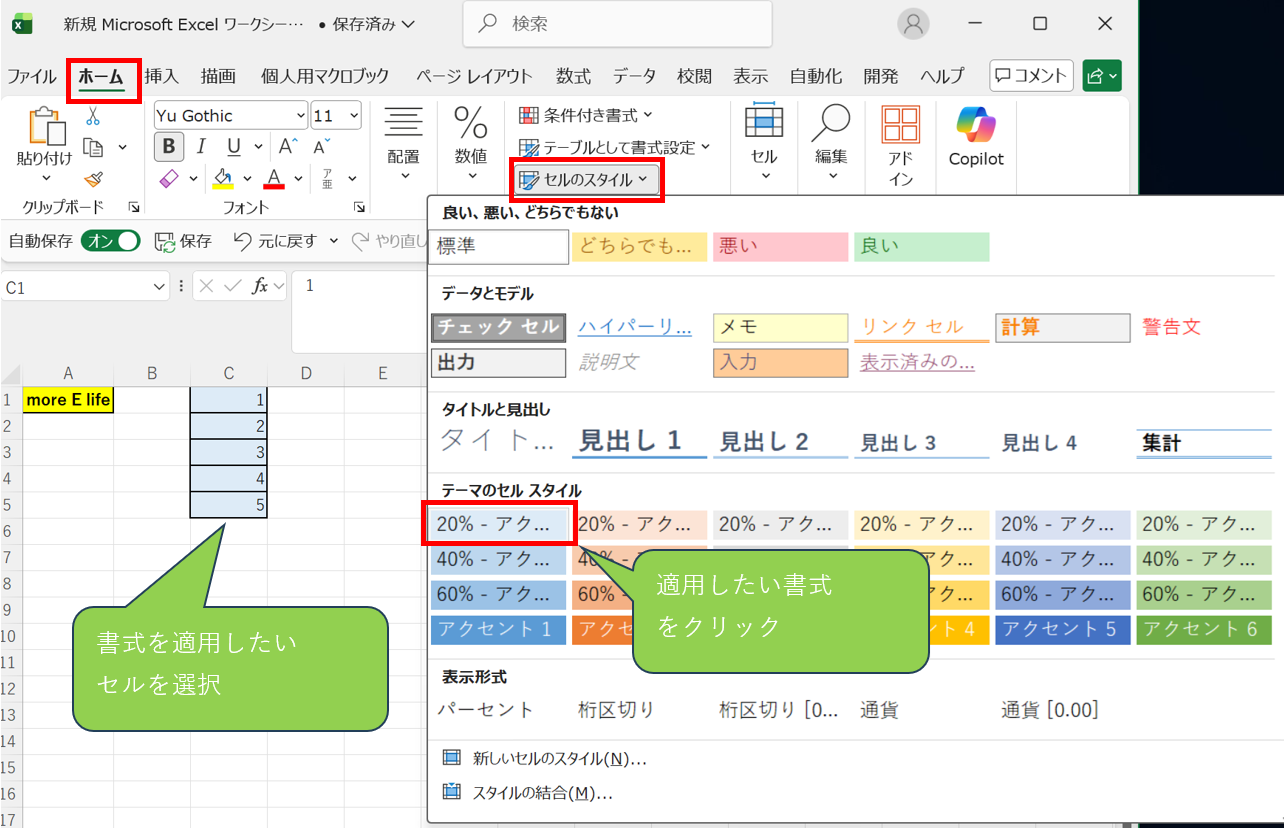
Task: Open the Name Box dropdown arrow
Action: tap(160, 287)
